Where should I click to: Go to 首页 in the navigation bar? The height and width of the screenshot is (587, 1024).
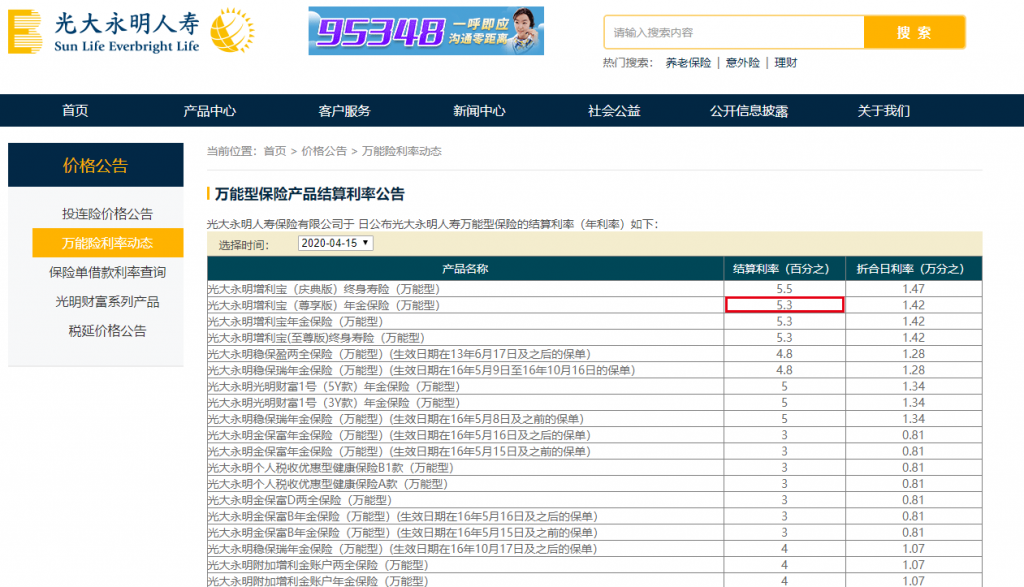pyautogui.click(x=75, y=111)
